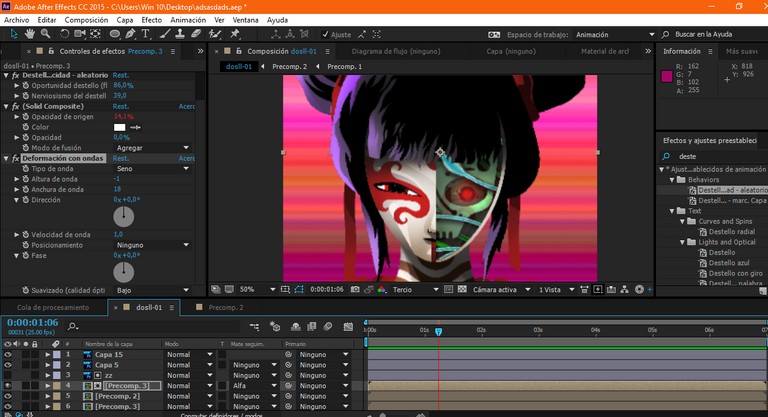Select the Rotation tool

[x=64, y=34]
